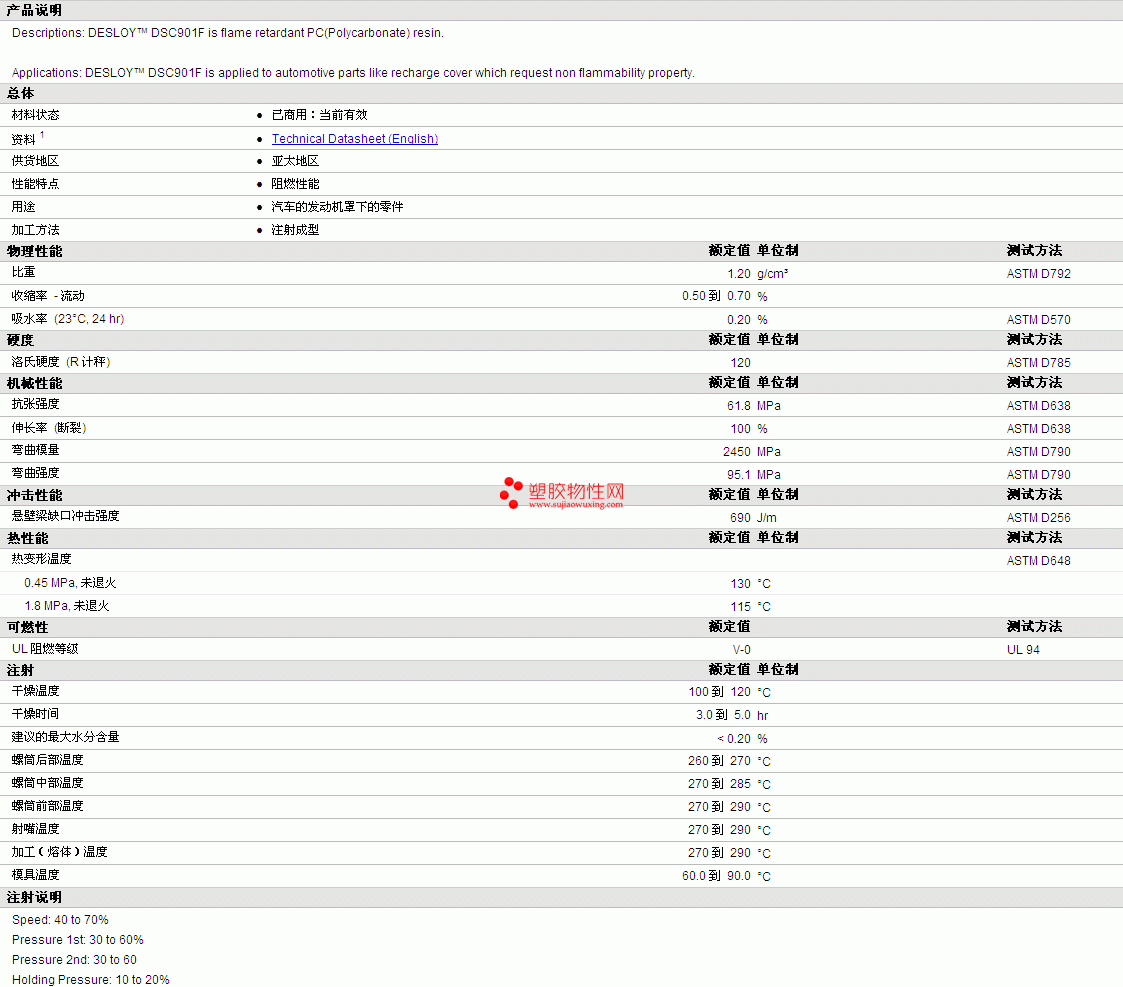Click the ASTM D570 test method
1123x987 pixels.
click(1038, 319)
